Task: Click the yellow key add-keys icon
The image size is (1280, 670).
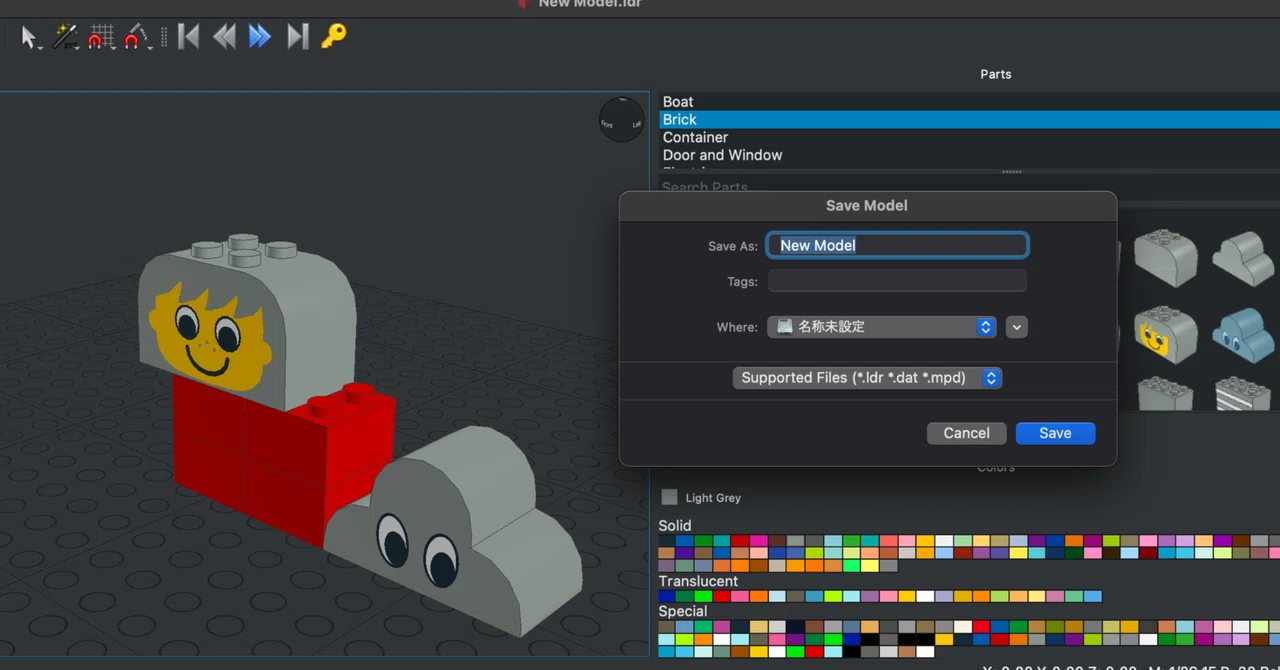Action: [333, 37]
